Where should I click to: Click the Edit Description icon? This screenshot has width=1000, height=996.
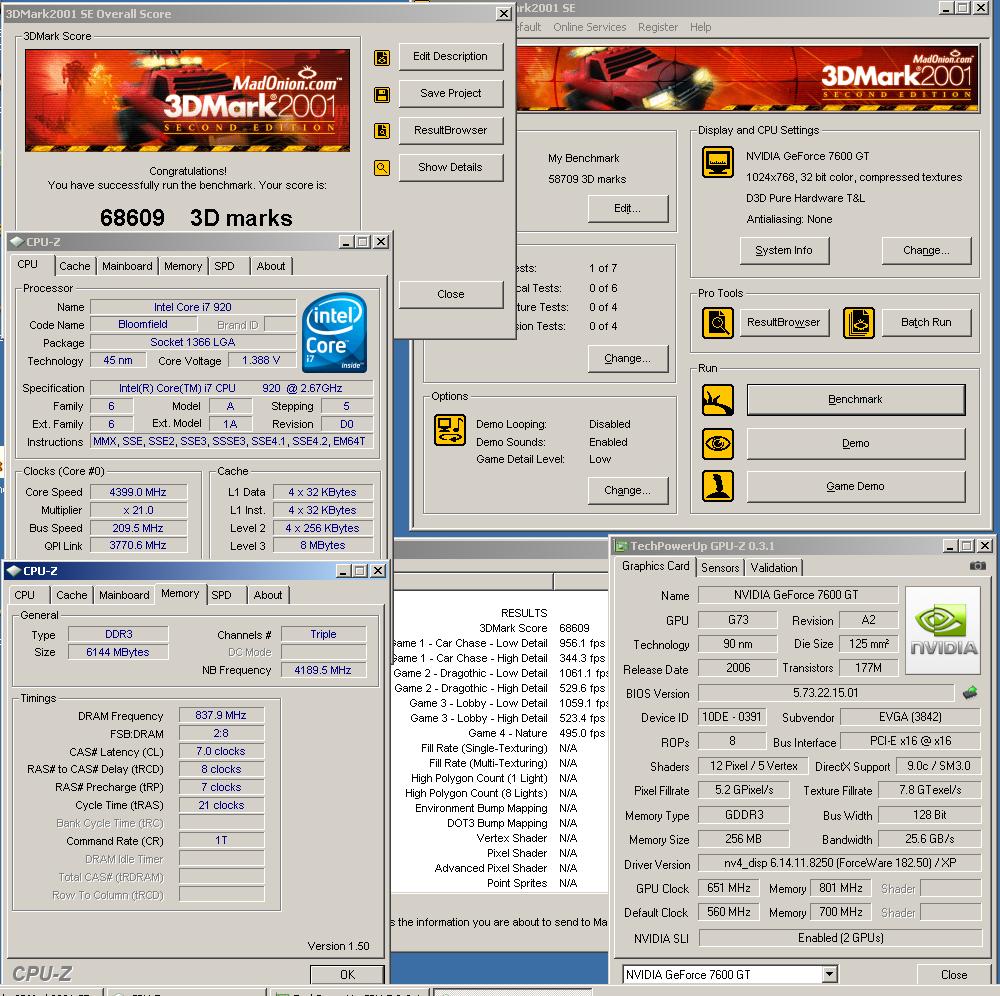coord(381,58)
